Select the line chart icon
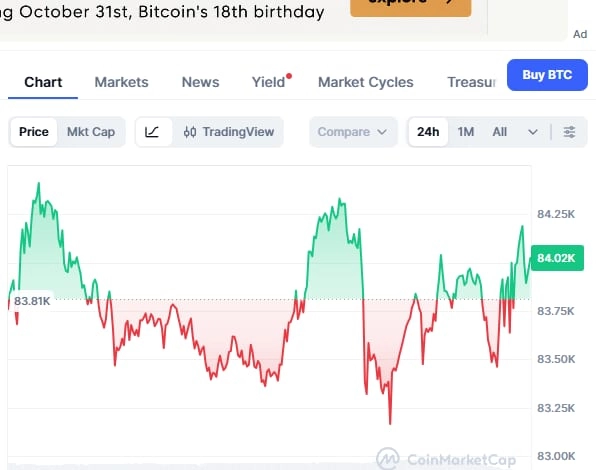 pos(152,132)
